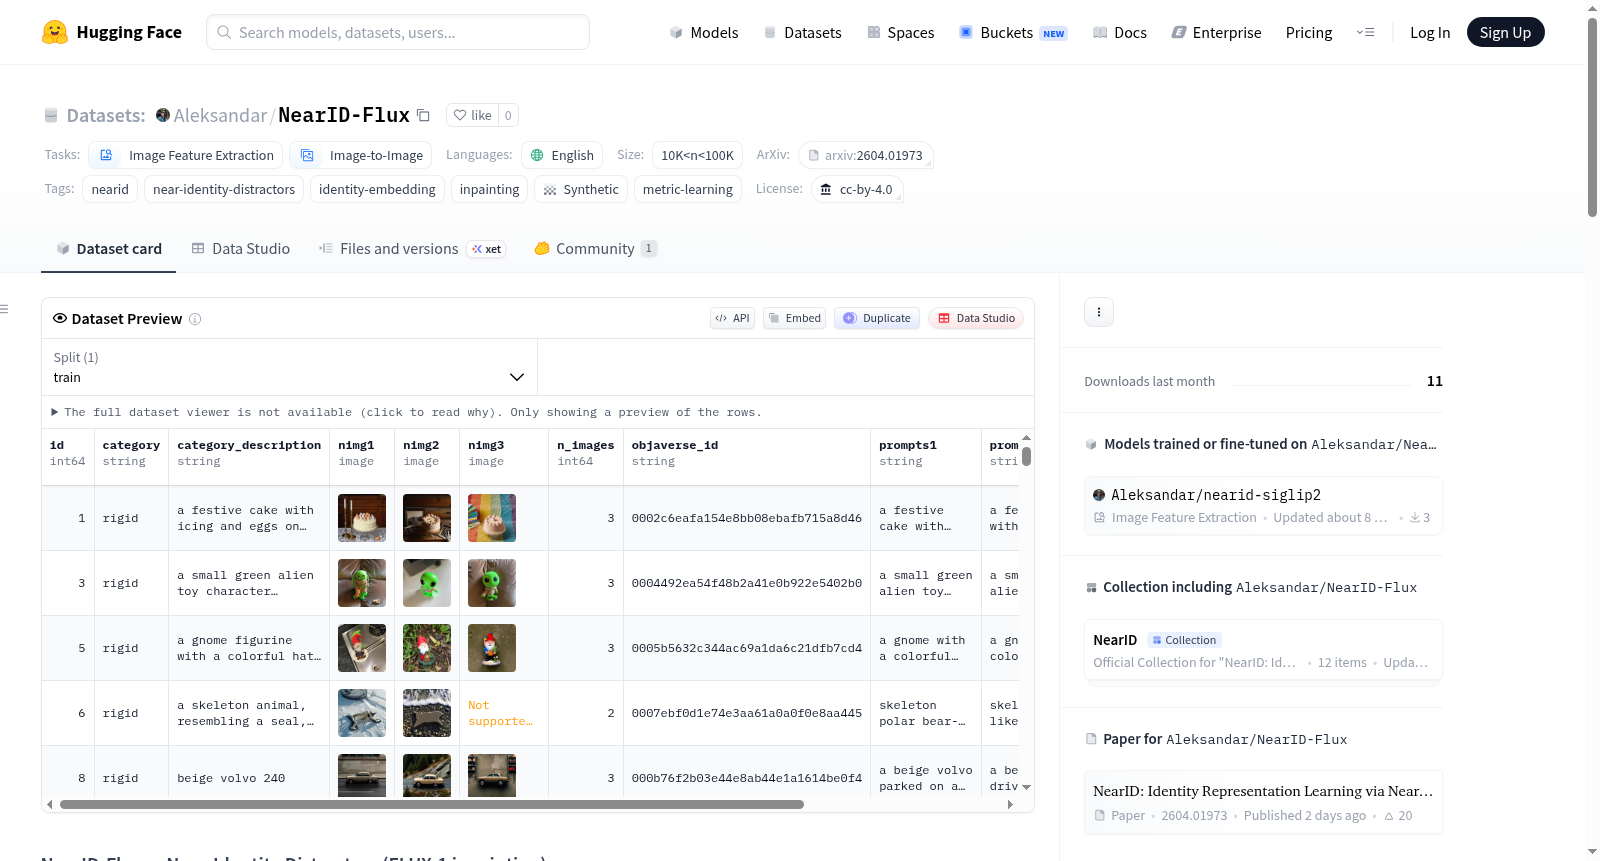This screenshot has width=1600, height=861.
Task: Open the nimg3 thumbnail in the festive cake row
Action: [492, 518]
